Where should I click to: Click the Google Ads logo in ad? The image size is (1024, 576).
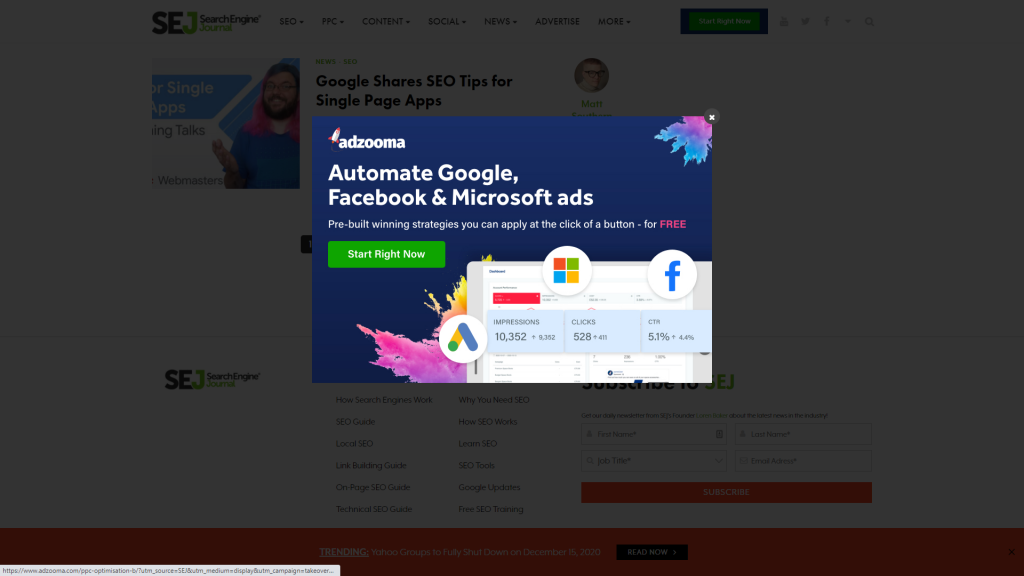462,338
